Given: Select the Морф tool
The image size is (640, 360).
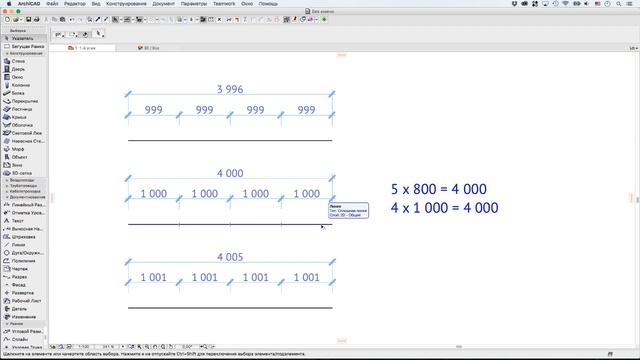Looking at the screenshot, I should point(24,149).
